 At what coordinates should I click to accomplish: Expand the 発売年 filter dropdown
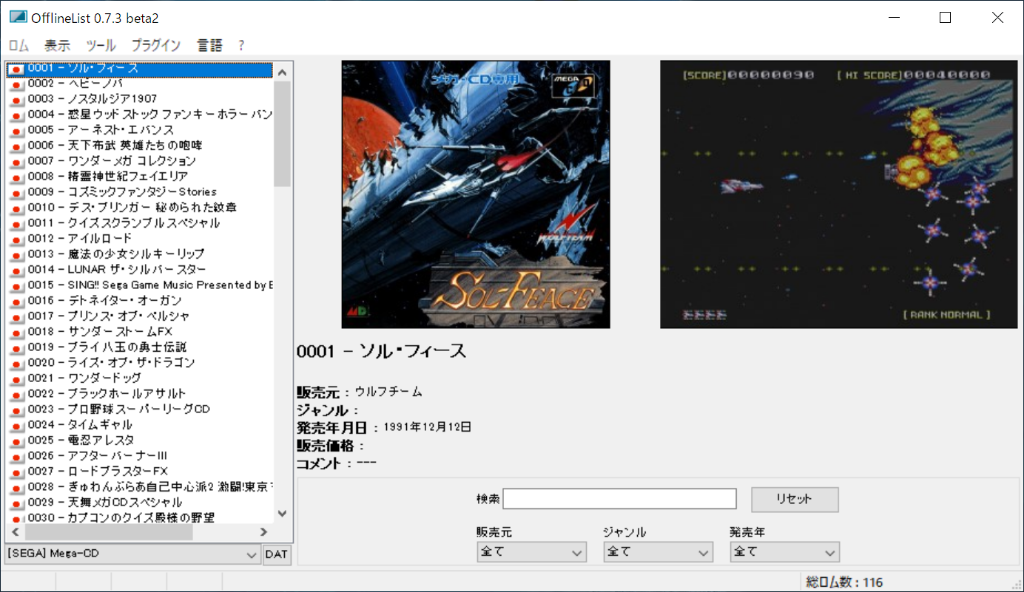pyautogui.click(x=784, y=552)
